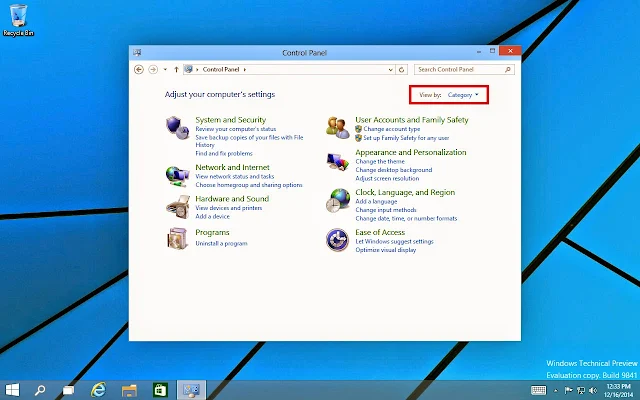Click Change the theme
Screen dimensions: 640x400
click(380, 161)
